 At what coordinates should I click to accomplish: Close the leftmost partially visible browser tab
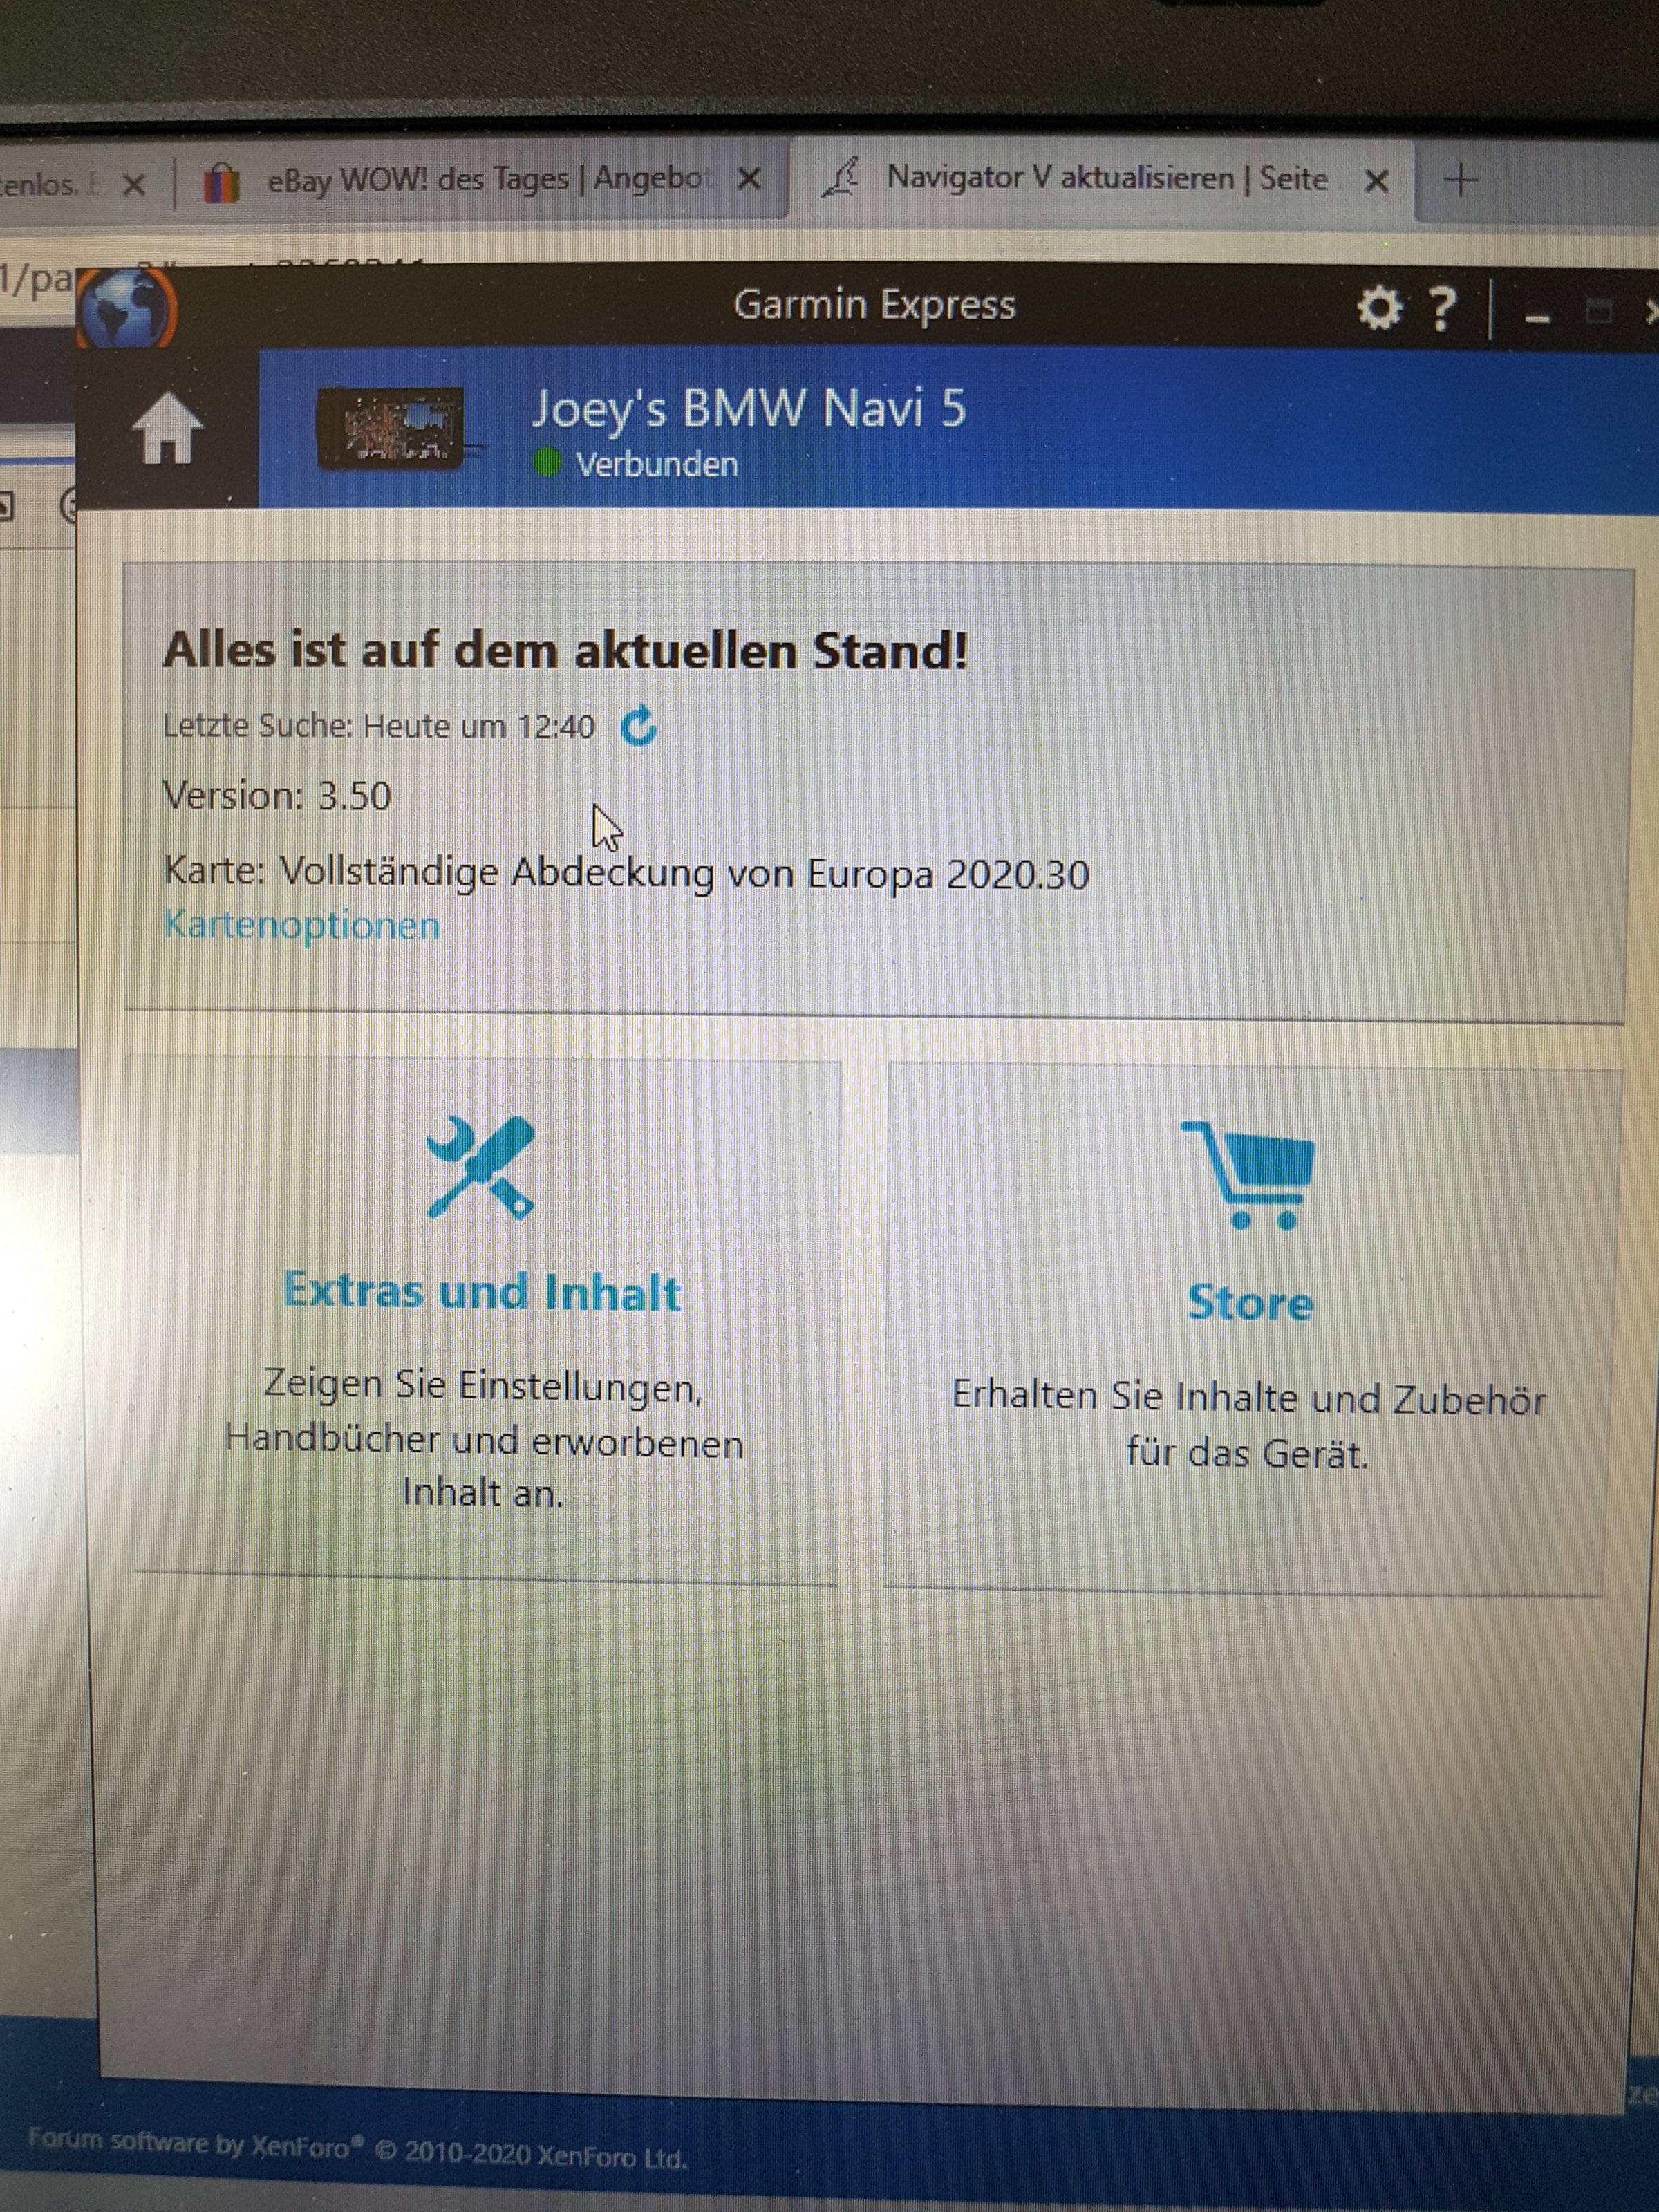[x=135, y=185]
